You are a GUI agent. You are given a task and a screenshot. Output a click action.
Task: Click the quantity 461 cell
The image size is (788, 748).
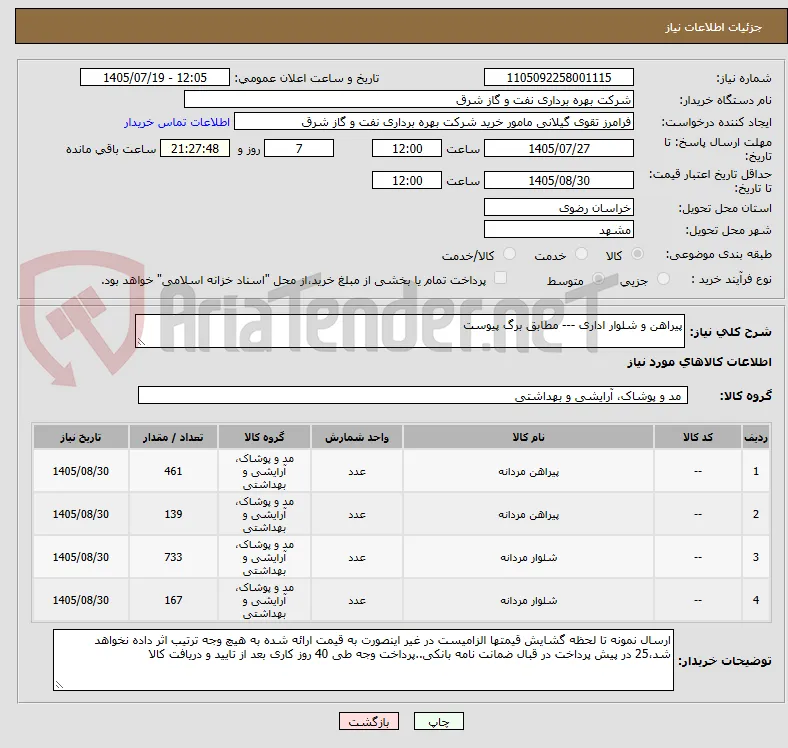[173, 471]
